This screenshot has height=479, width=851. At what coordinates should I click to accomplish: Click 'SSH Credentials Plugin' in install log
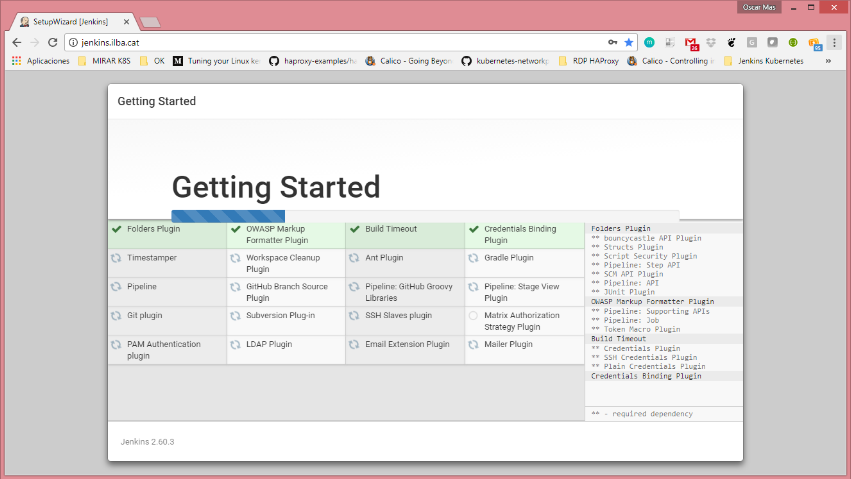650,357
